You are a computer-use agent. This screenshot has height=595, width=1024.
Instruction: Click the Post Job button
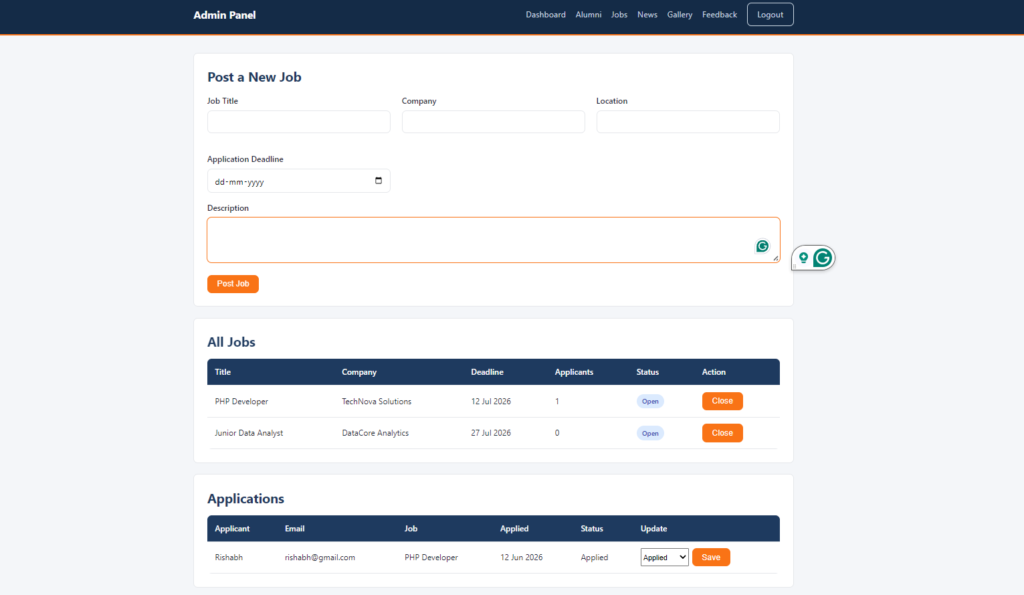coord(233,284)
